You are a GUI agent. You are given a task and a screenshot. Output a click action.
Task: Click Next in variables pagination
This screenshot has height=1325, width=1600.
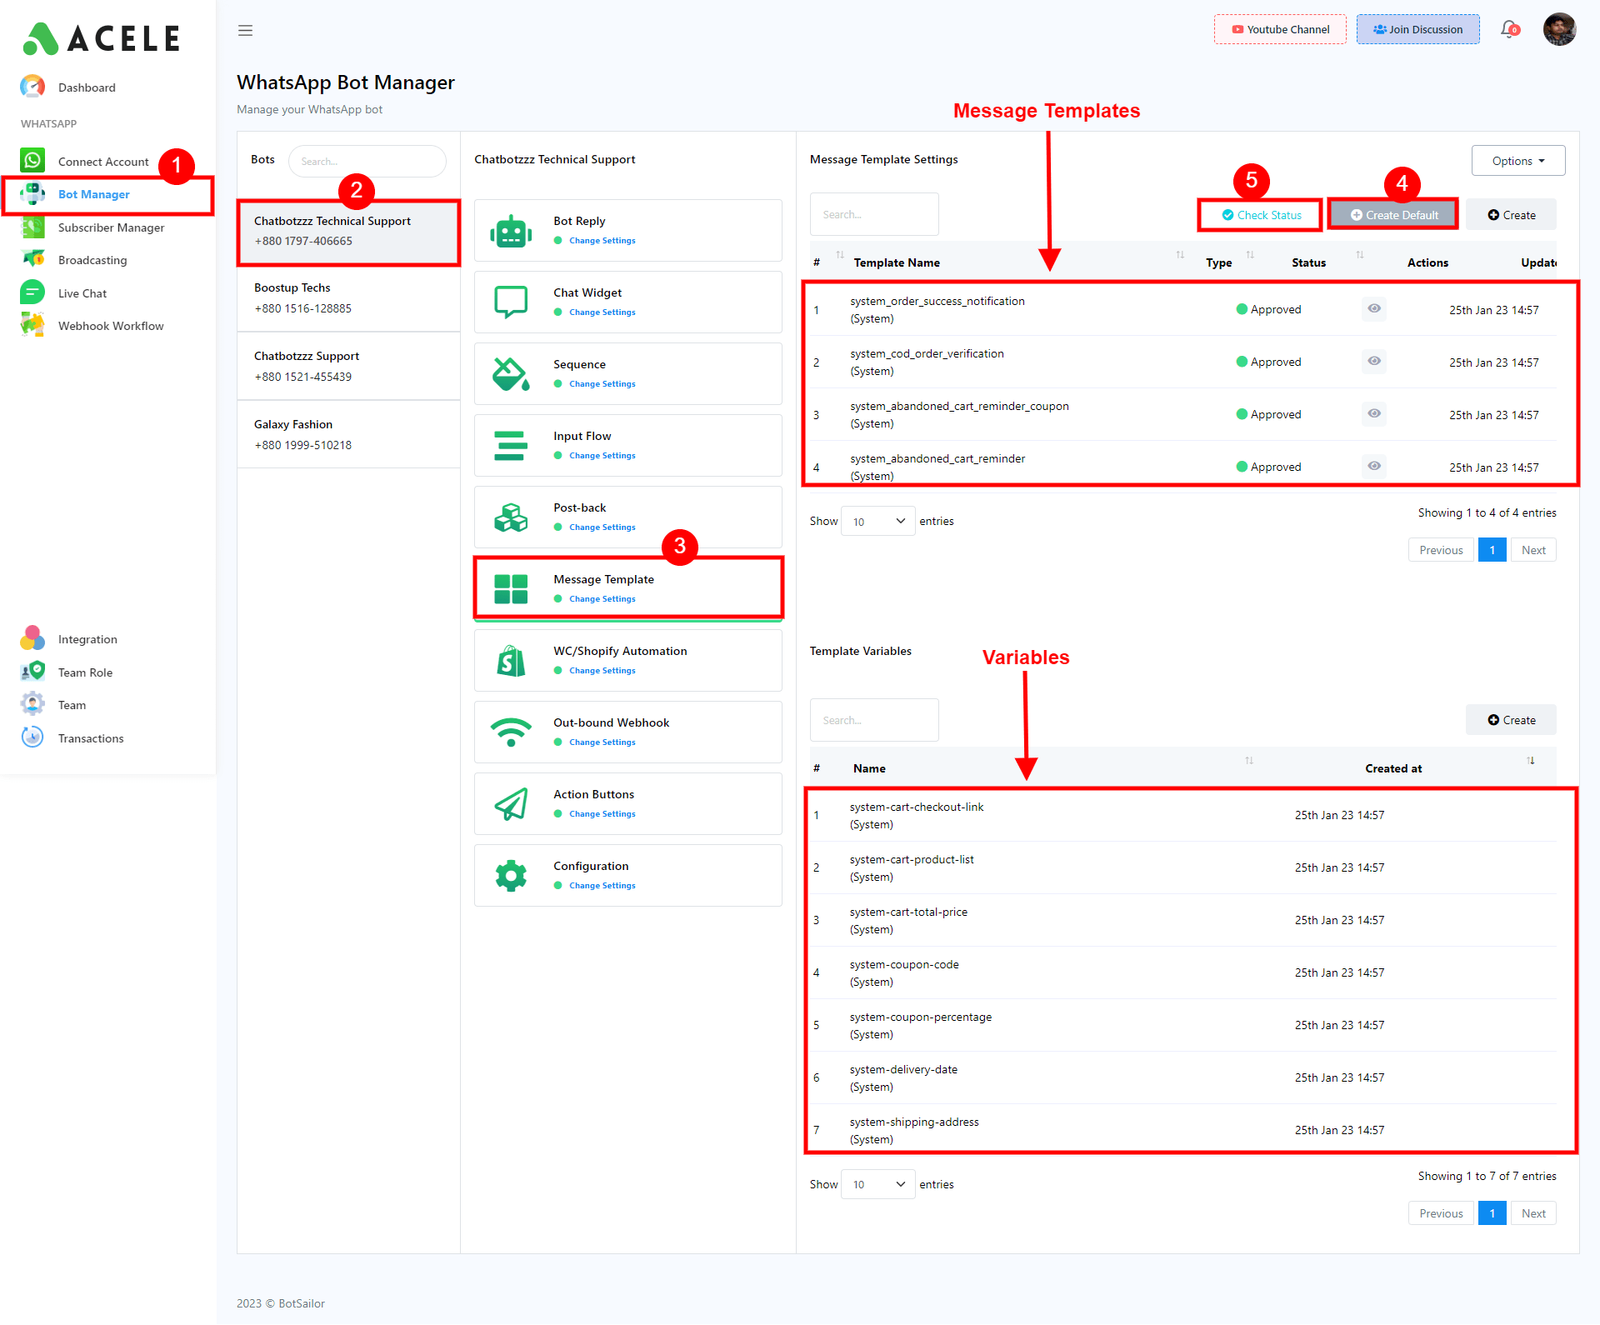pos(1533,1214)
